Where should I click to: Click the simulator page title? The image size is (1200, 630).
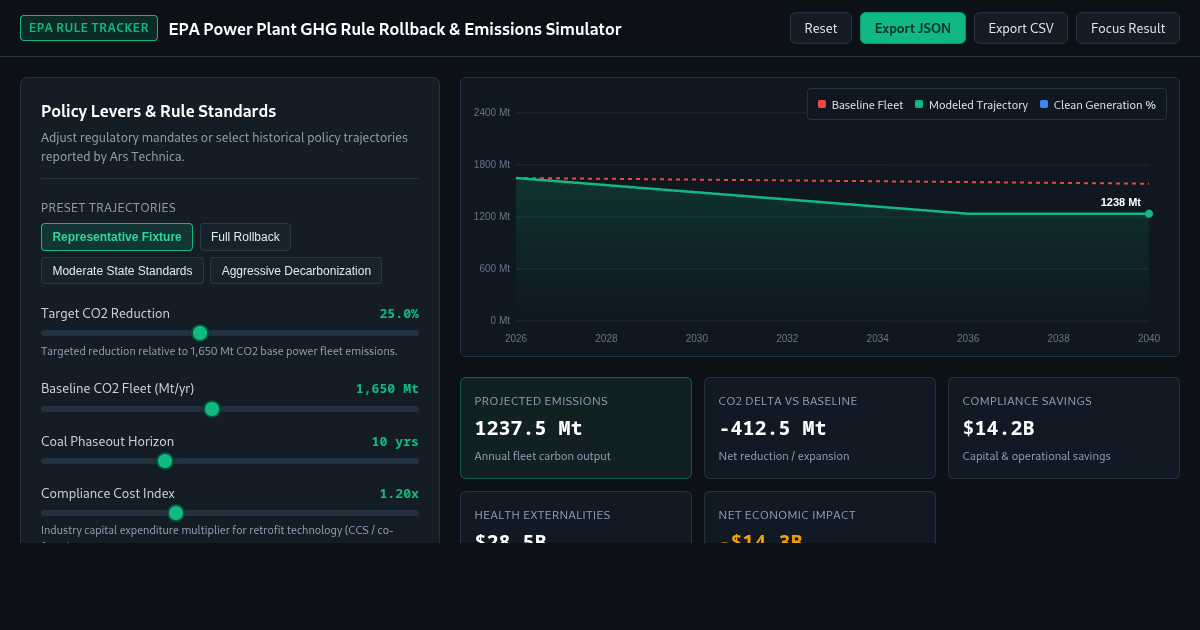[395, 29]
